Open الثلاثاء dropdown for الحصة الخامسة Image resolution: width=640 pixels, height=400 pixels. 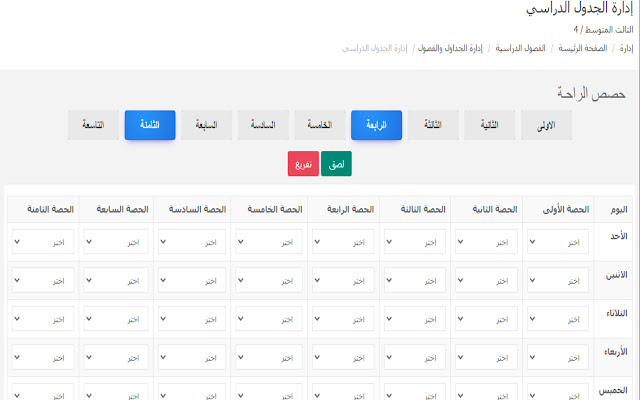pos(269,318)
